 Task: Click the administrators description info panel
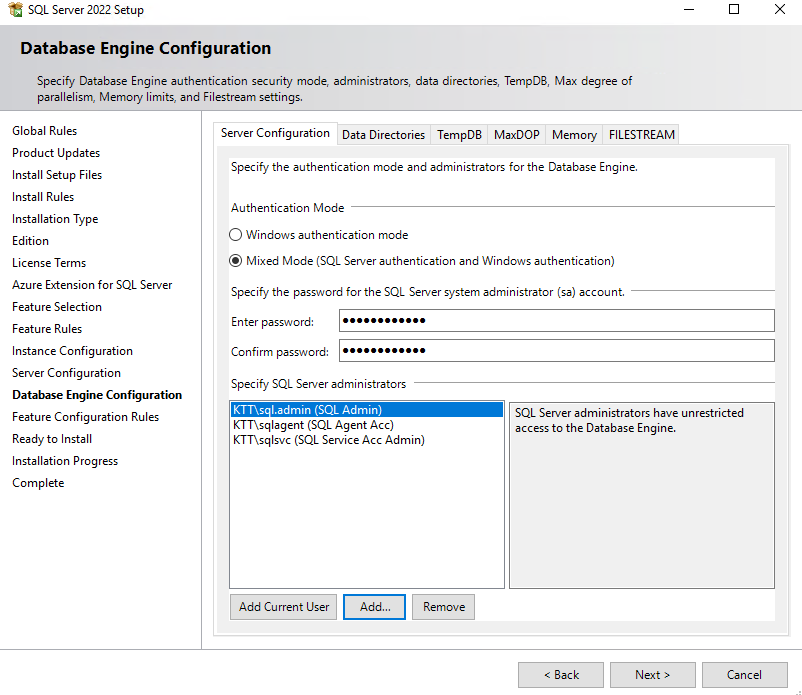642,495
